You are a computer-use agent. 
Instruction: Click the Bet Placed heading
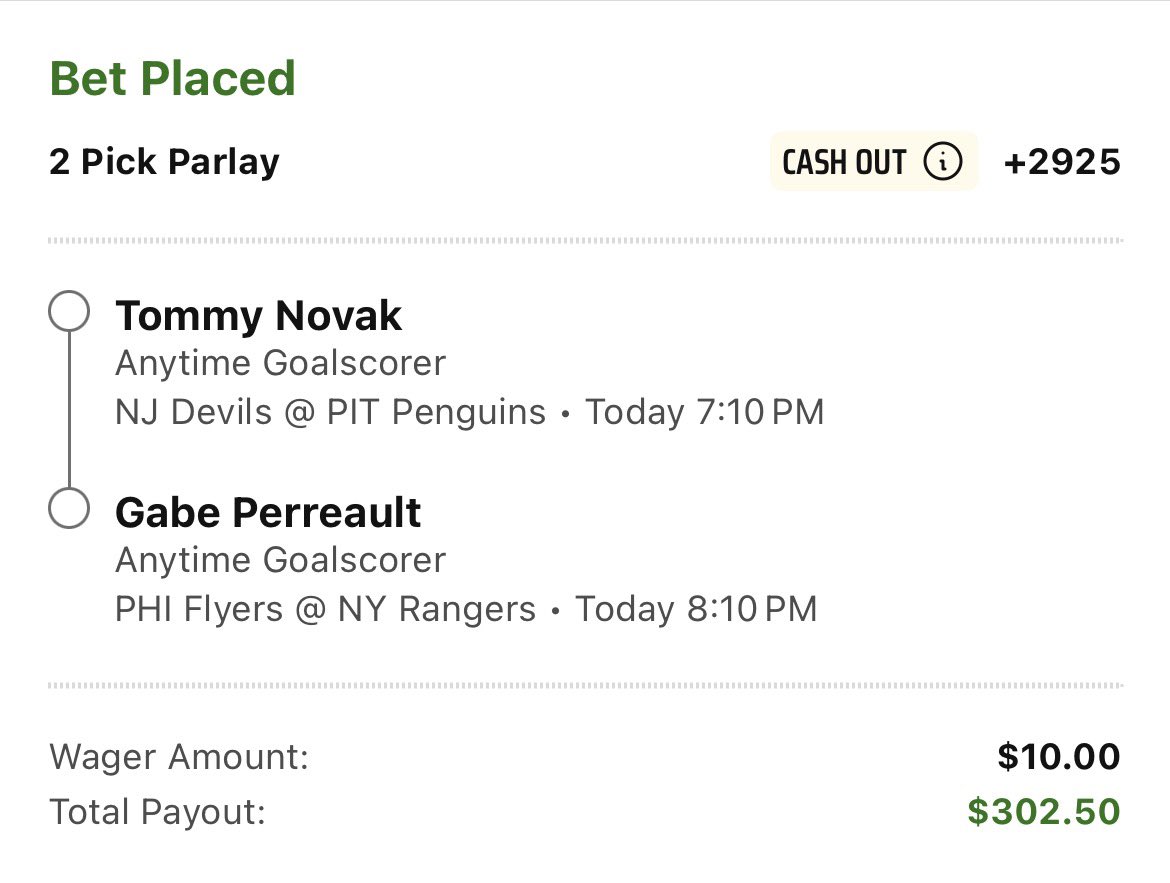coord(172,78)
